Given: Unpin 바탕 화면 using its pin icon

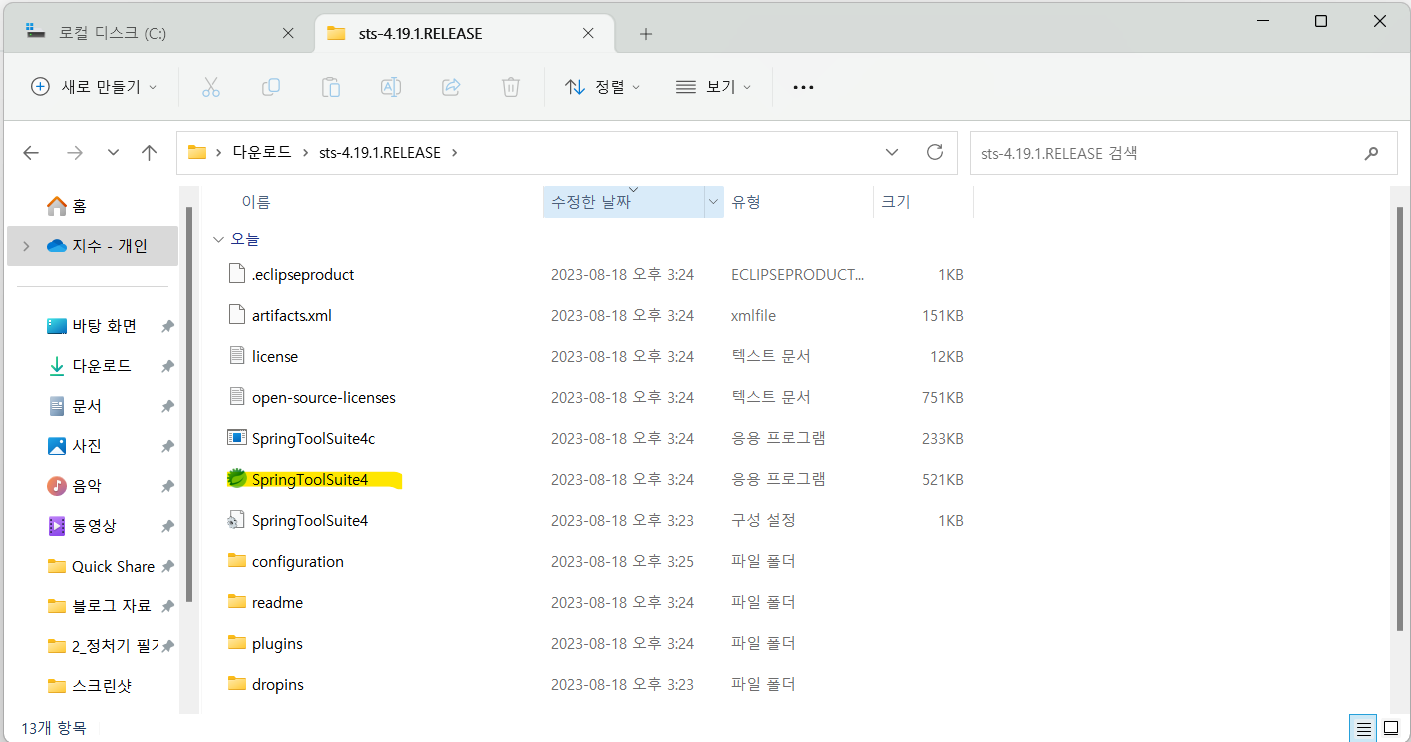Looking at the screenshot, I should [167, 326].
